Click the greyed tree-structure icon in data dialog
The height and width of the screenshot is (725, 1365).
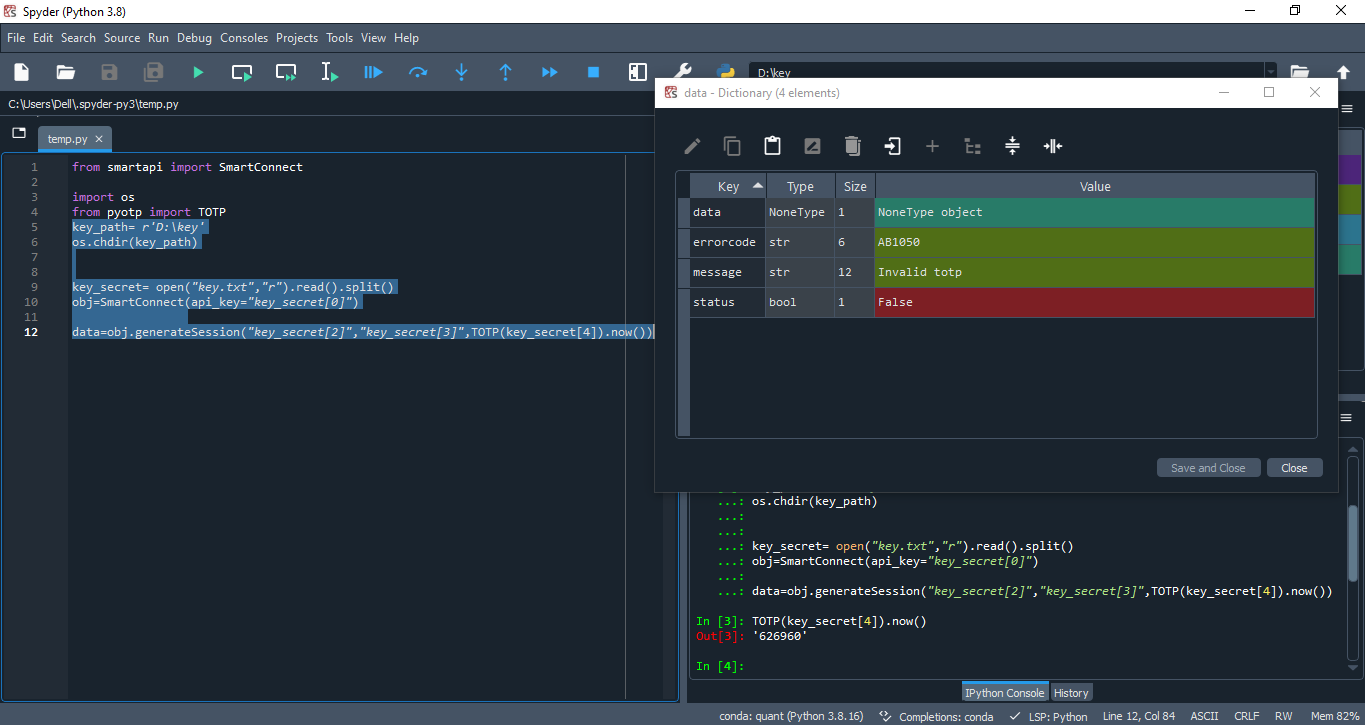click(972, 146)
